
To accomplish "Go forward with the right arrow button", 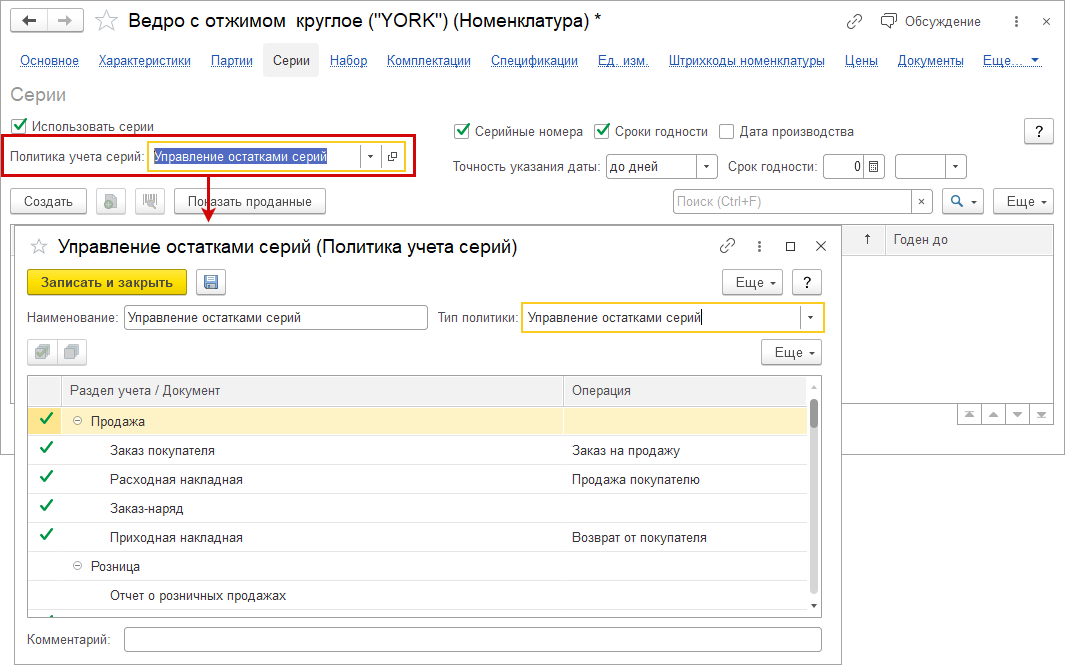I will [x=65, y=20].
